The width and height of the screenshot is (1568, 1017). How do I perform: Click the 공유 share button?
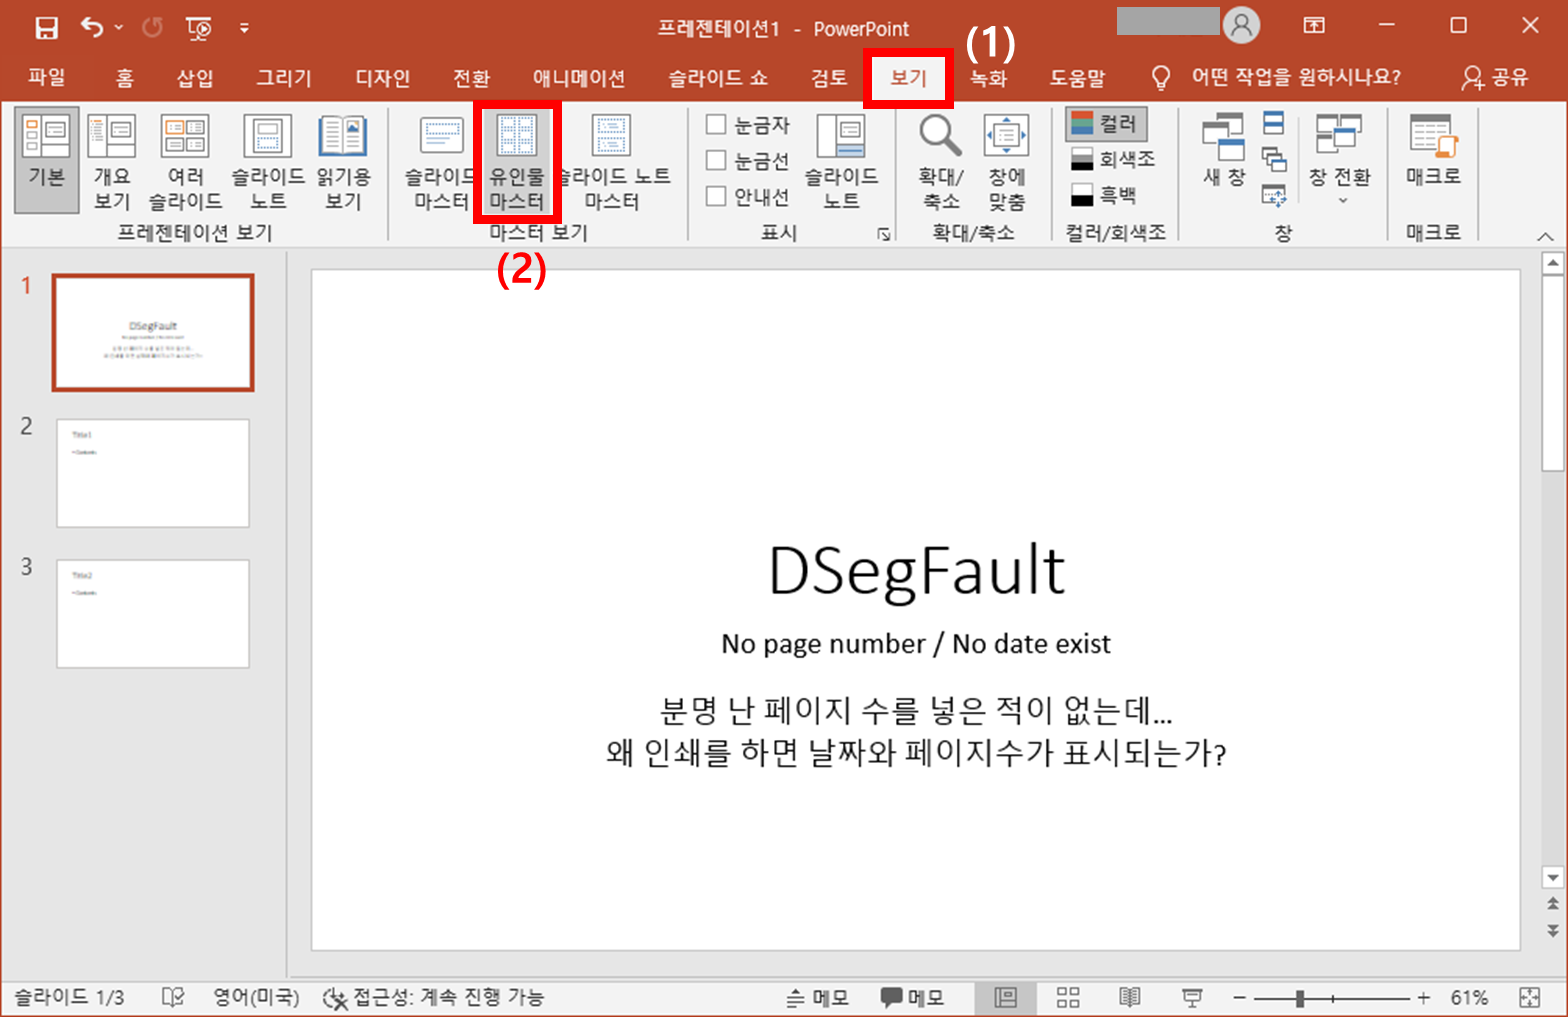pos(1495,77)
